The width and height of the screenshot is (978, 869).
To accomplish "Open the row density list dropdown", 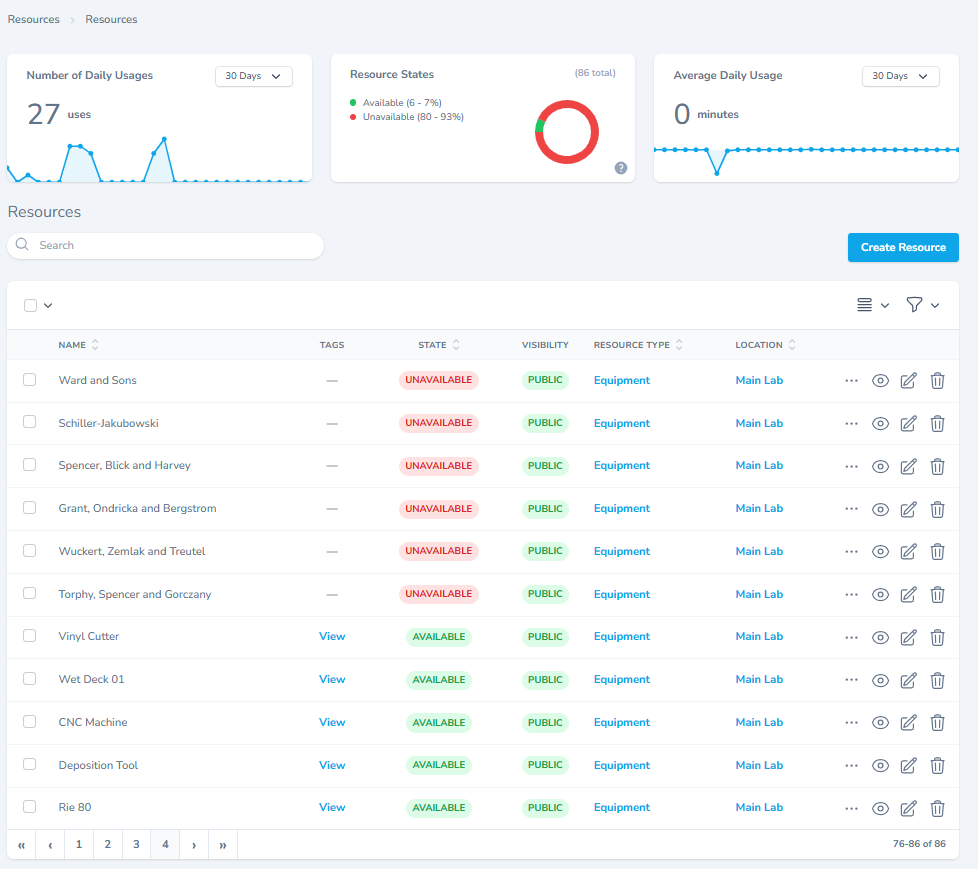I will [872, 305].
